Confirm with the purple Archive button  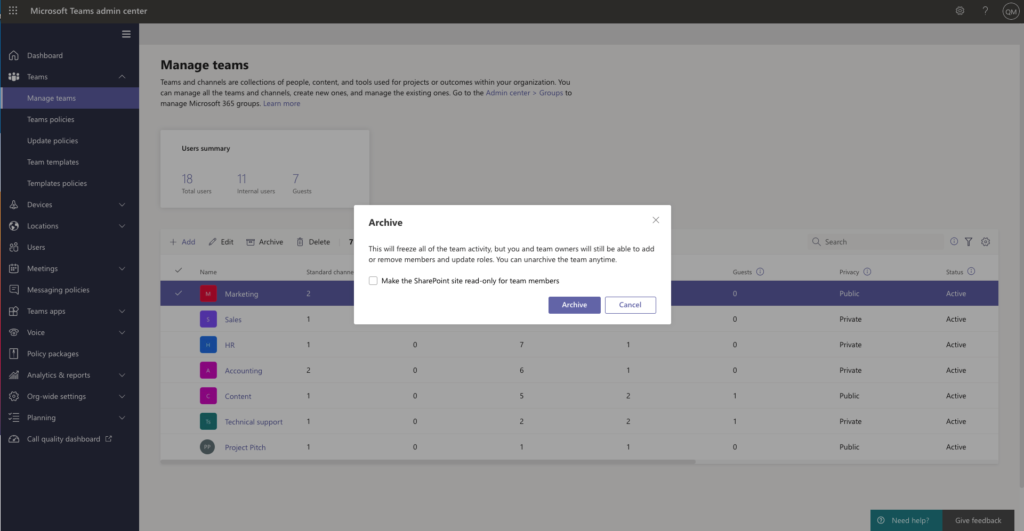574,305
